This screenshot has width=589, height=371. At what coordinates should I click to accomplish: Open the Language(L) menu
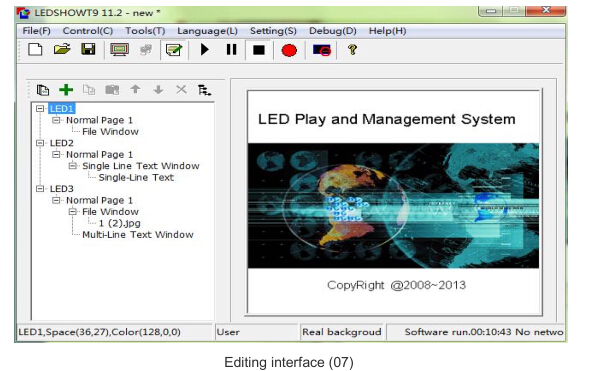207,31
